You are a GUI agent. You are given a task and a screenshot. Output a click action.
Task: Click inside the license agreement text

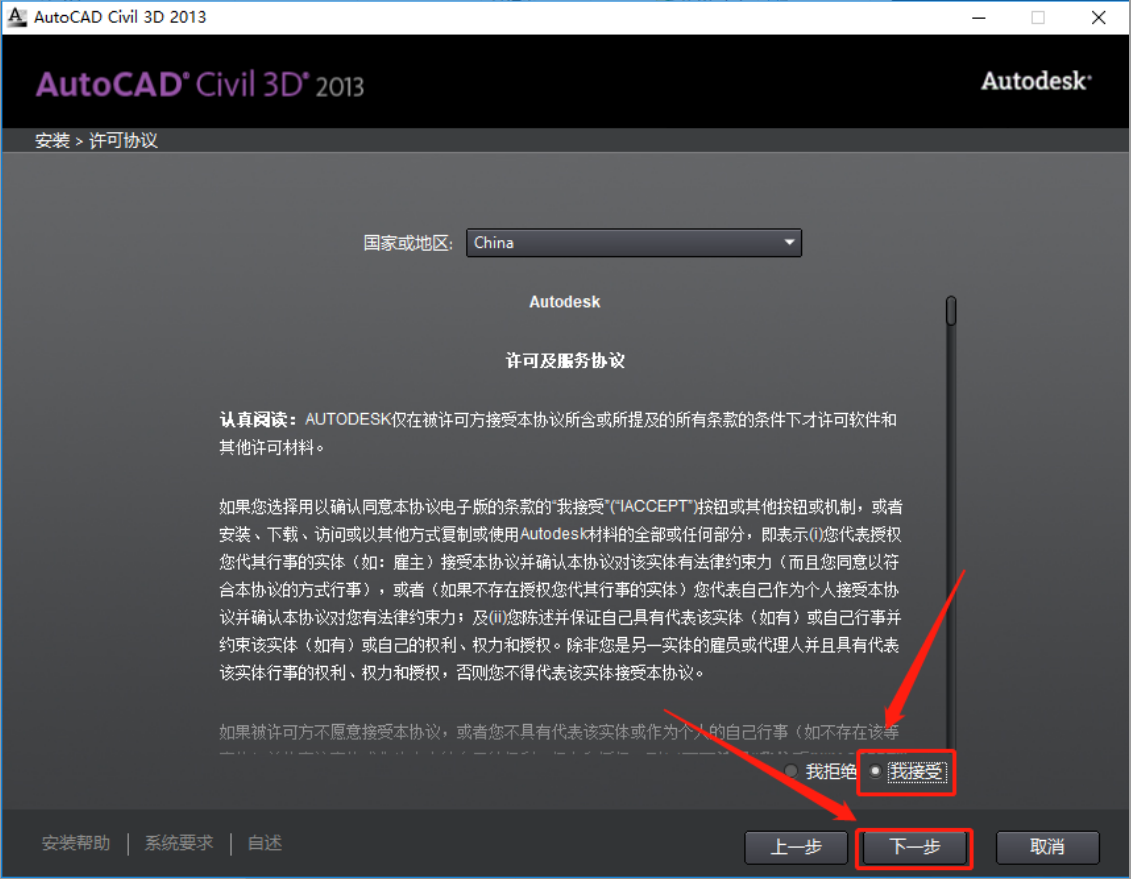[x=560, y=560]
